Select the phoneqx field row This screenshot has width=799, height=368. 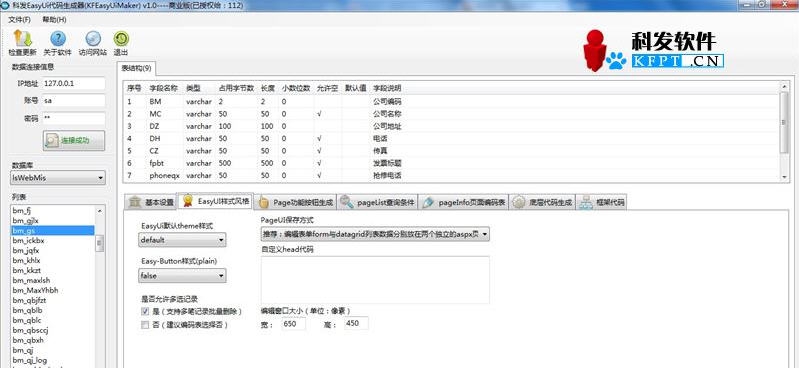pos(451,175)
